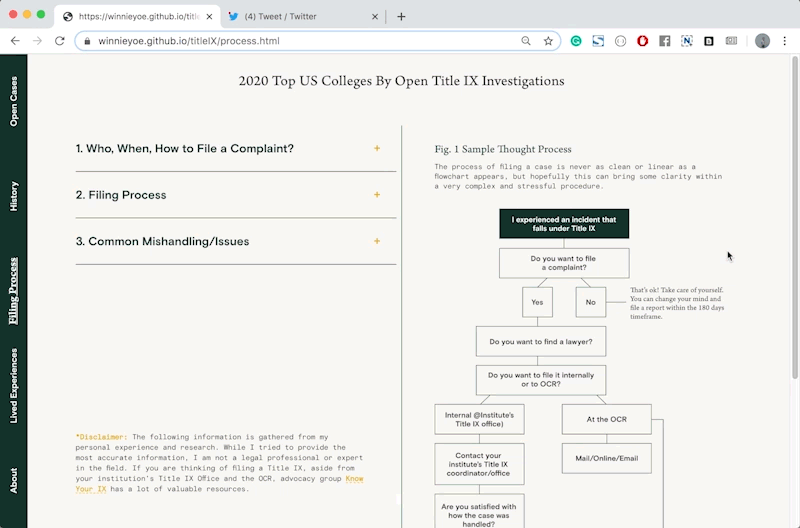
Task: Click 'Are you satisfied with how the case' box
Action: tap(479, 511)
